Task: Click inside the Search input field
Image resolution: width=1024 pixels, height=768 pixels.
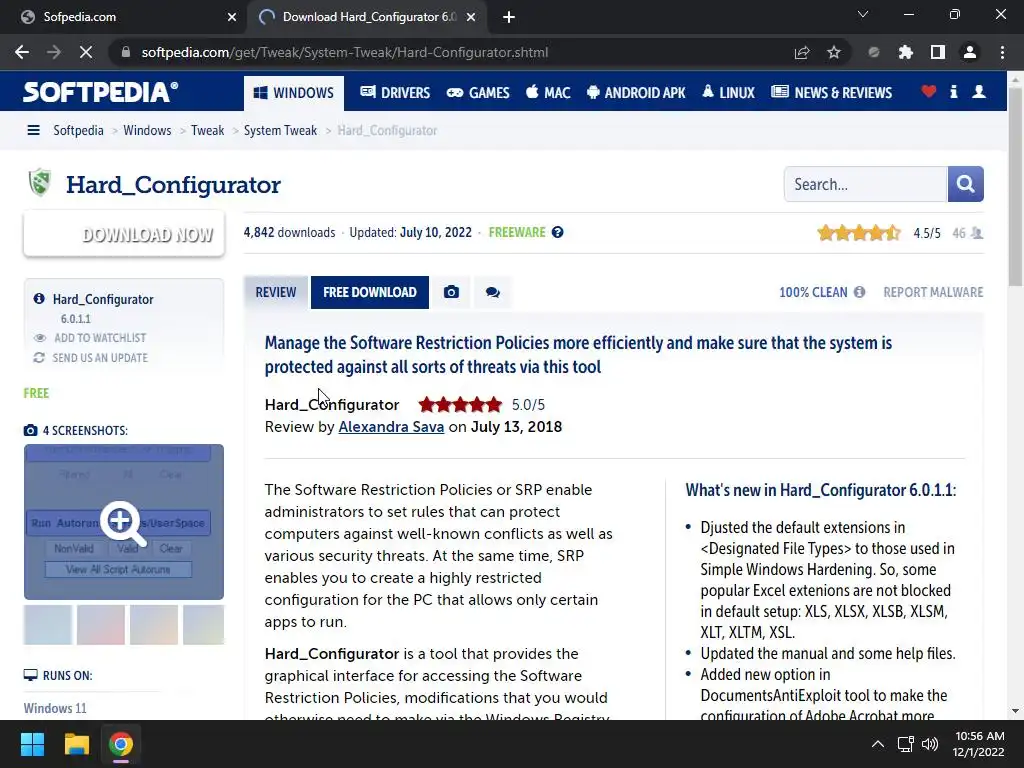Action: 866,184
